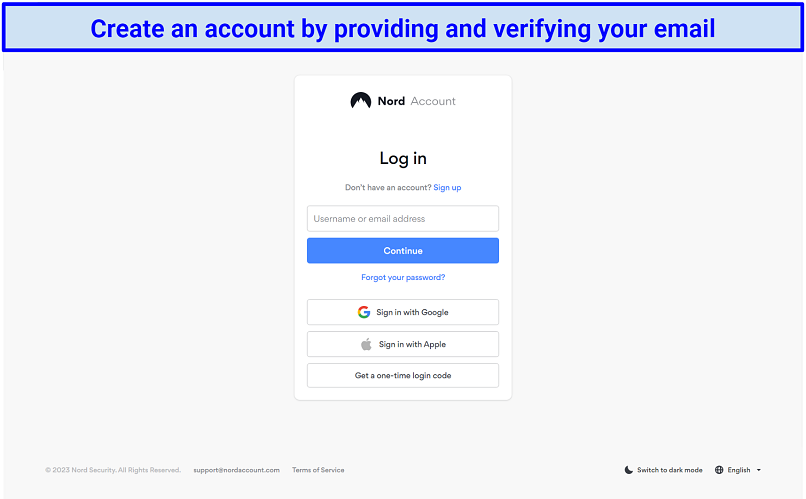Open the Sign up link
This screenshot has height=499, width=806.
coord(447,188)
